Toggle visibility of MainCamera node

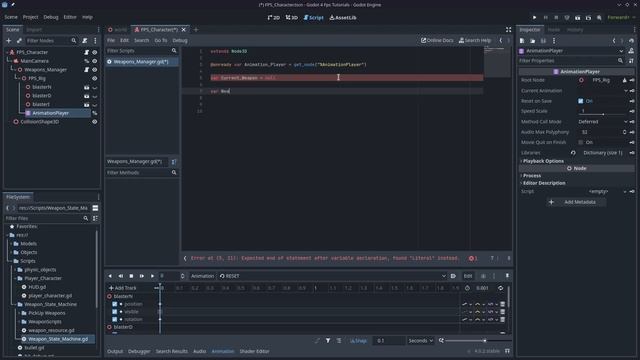95,61
